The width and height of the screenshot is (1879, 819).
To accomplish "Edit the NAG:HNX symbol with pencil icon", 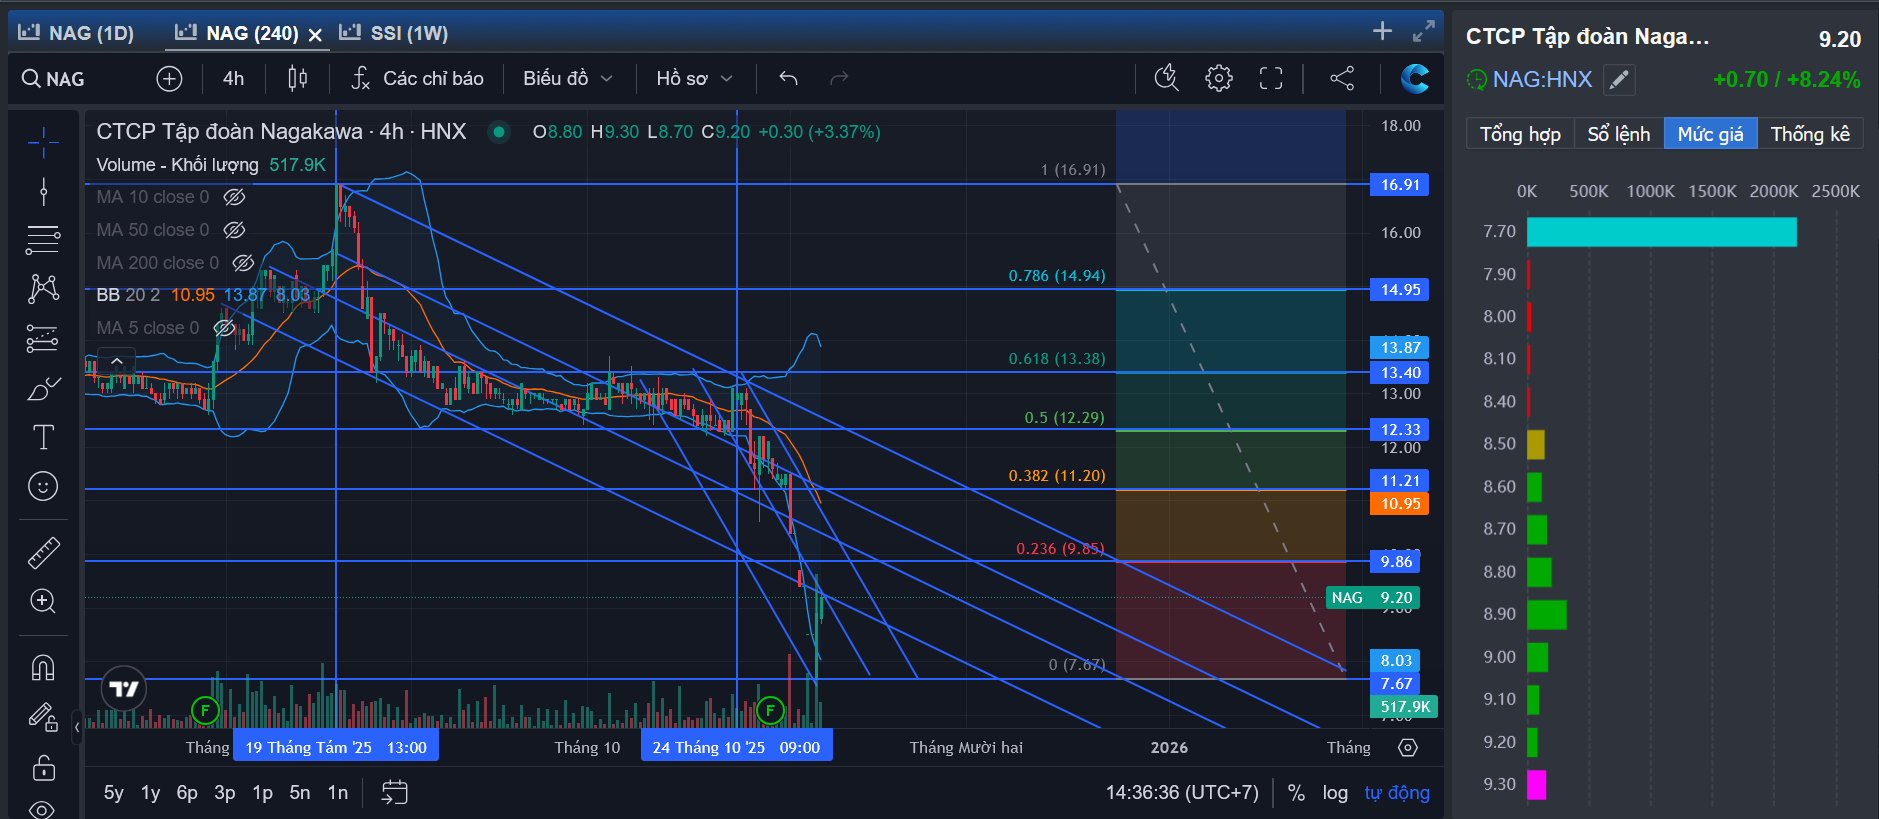I will click(x=1619, y=80).
